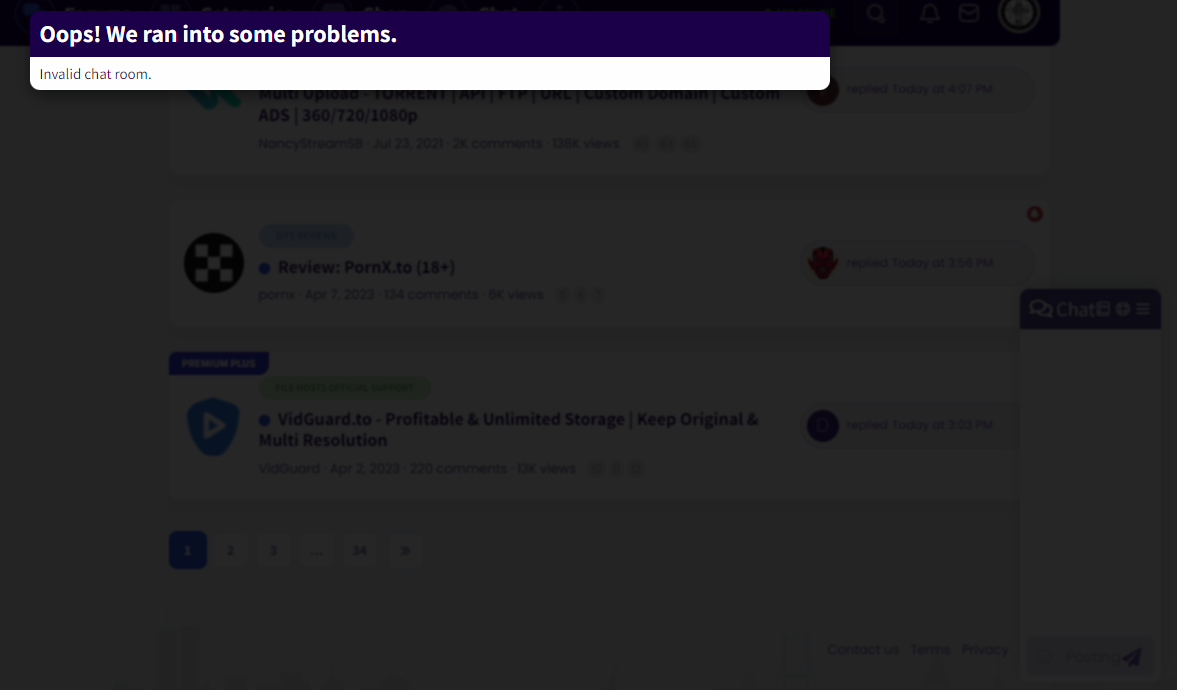
Task: Jump to last page 34
Action: tap(360, 550)
